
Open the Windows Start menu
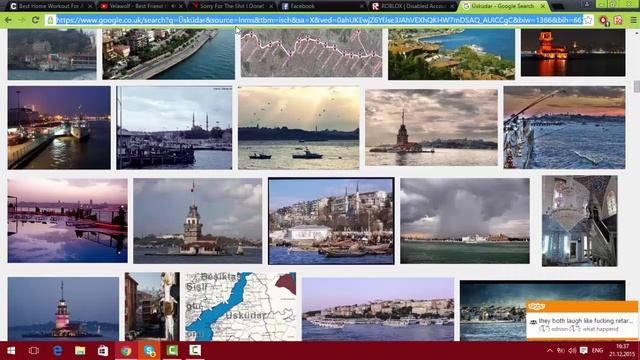pyautogui.click(x=11, y=351)
